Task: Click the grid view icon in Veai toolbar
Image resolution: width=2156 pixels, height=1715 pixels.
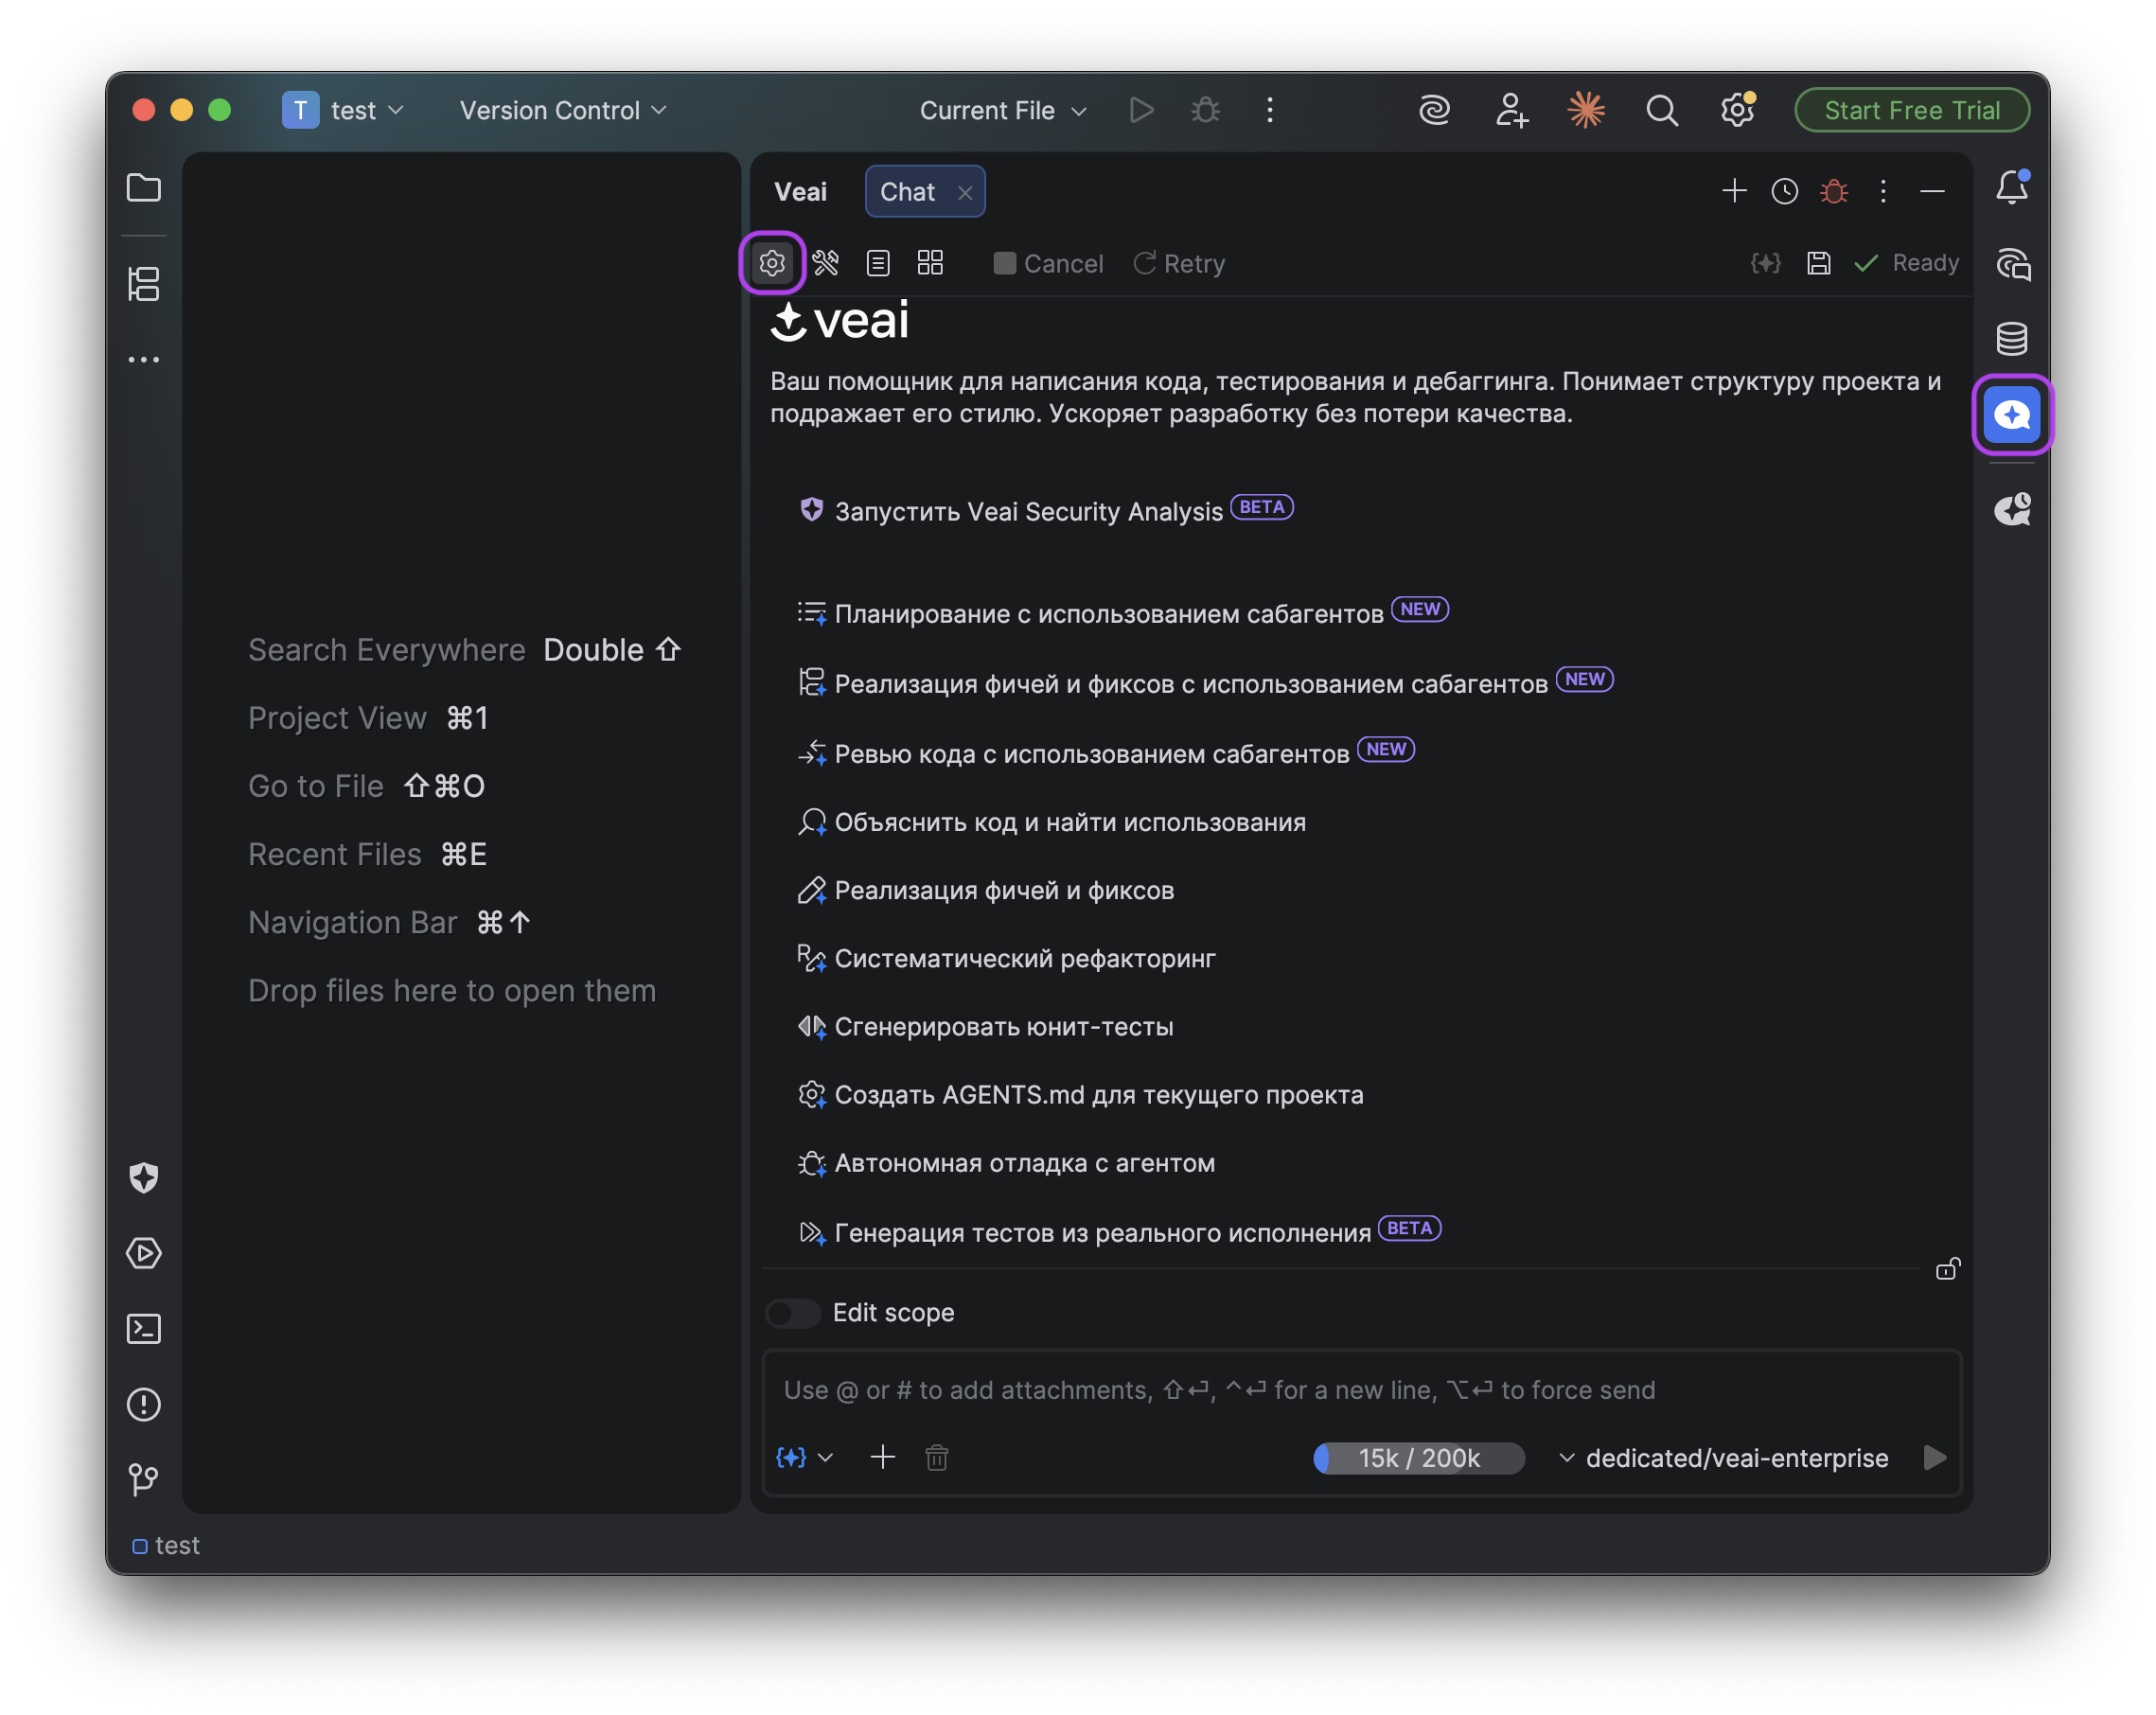Action: [930, 263]
